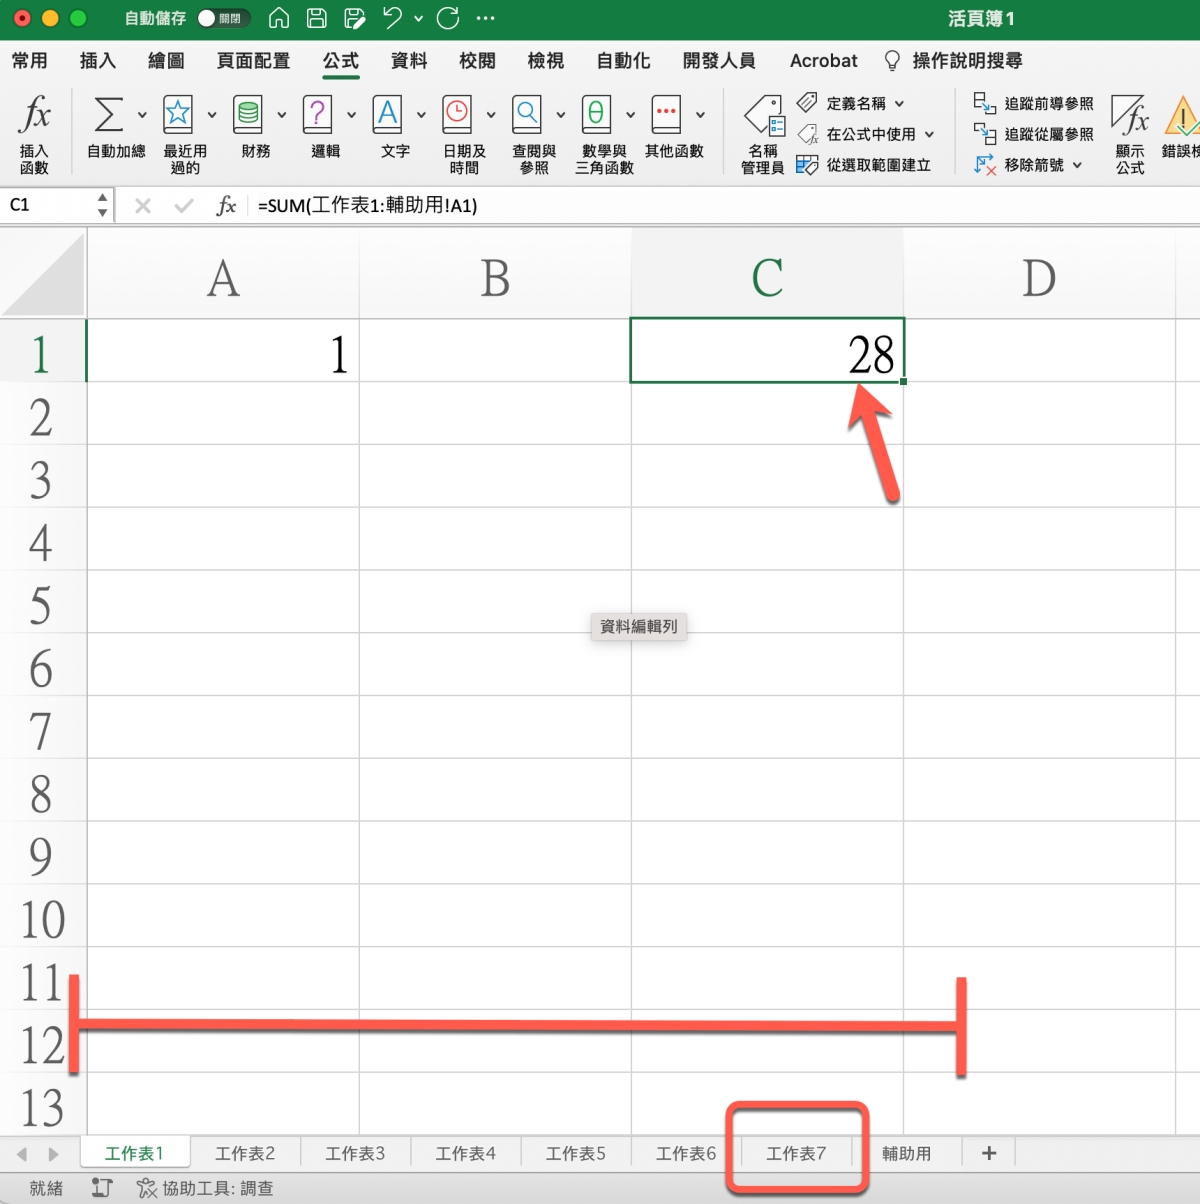
Task: Open the Text (文字) functions icon
Action: click(x=387, y=115)
